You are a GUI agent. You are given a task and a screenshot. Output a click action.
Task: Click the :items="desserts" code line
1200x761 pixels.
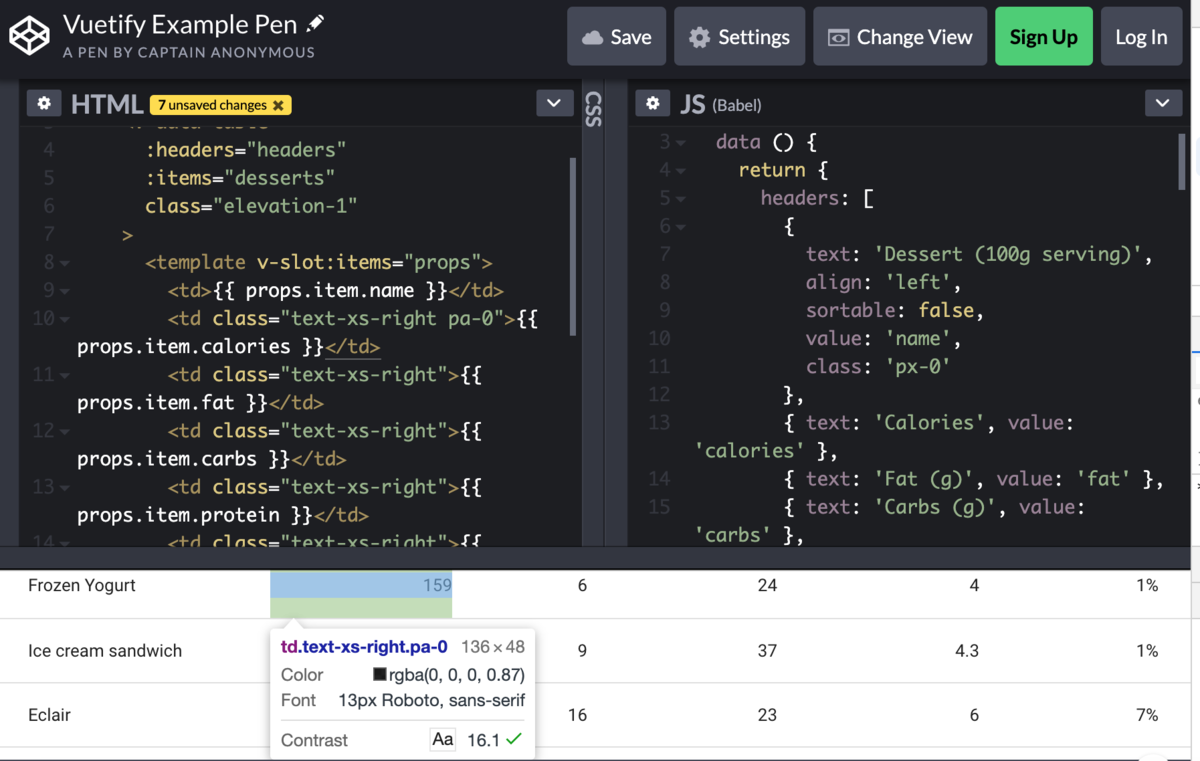[240, 178]
